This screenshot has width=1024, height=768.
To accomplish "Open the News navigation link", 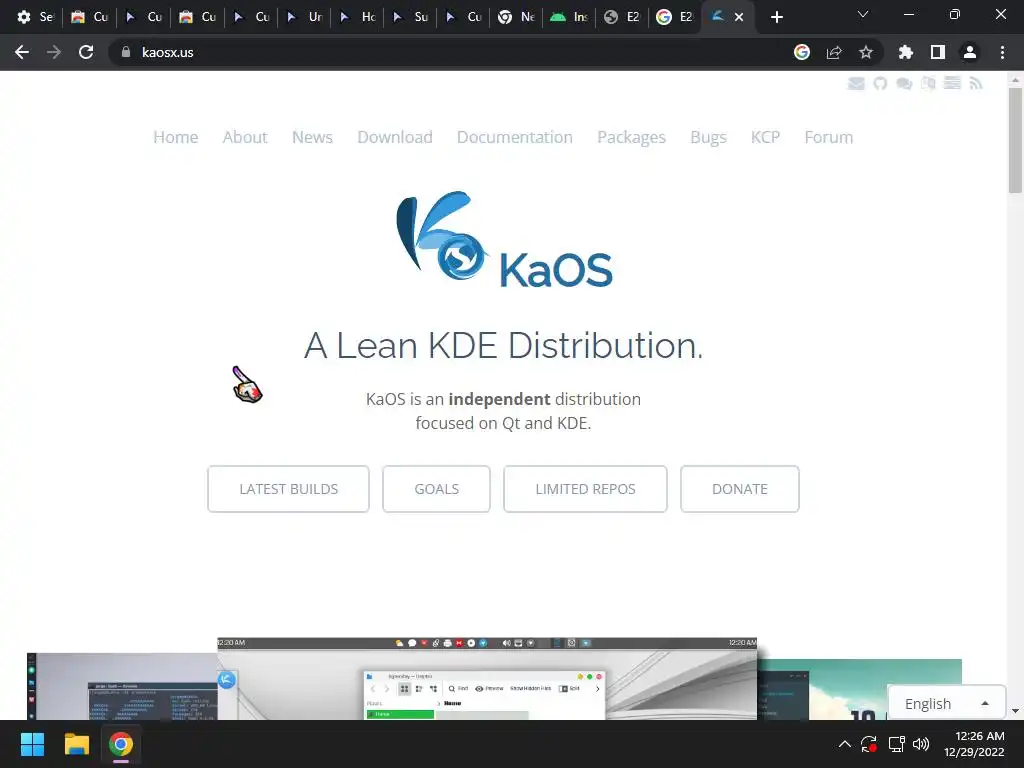I will click(x=312, y=137).
